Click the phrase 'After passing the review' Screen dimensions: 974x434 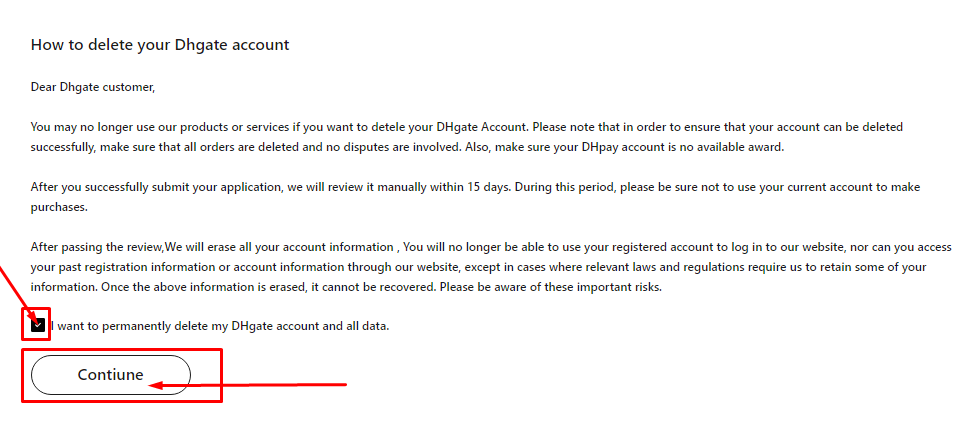pos(96,247)
